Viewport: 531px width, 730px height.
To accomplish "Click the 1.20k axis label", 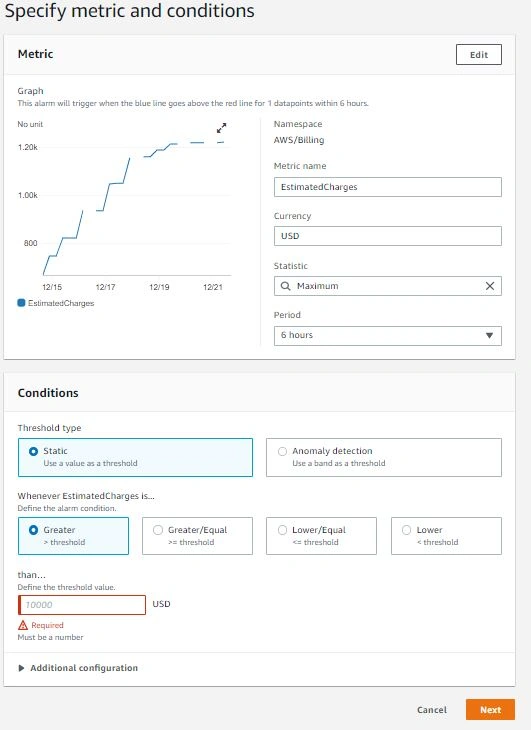I will coord(27,147).
